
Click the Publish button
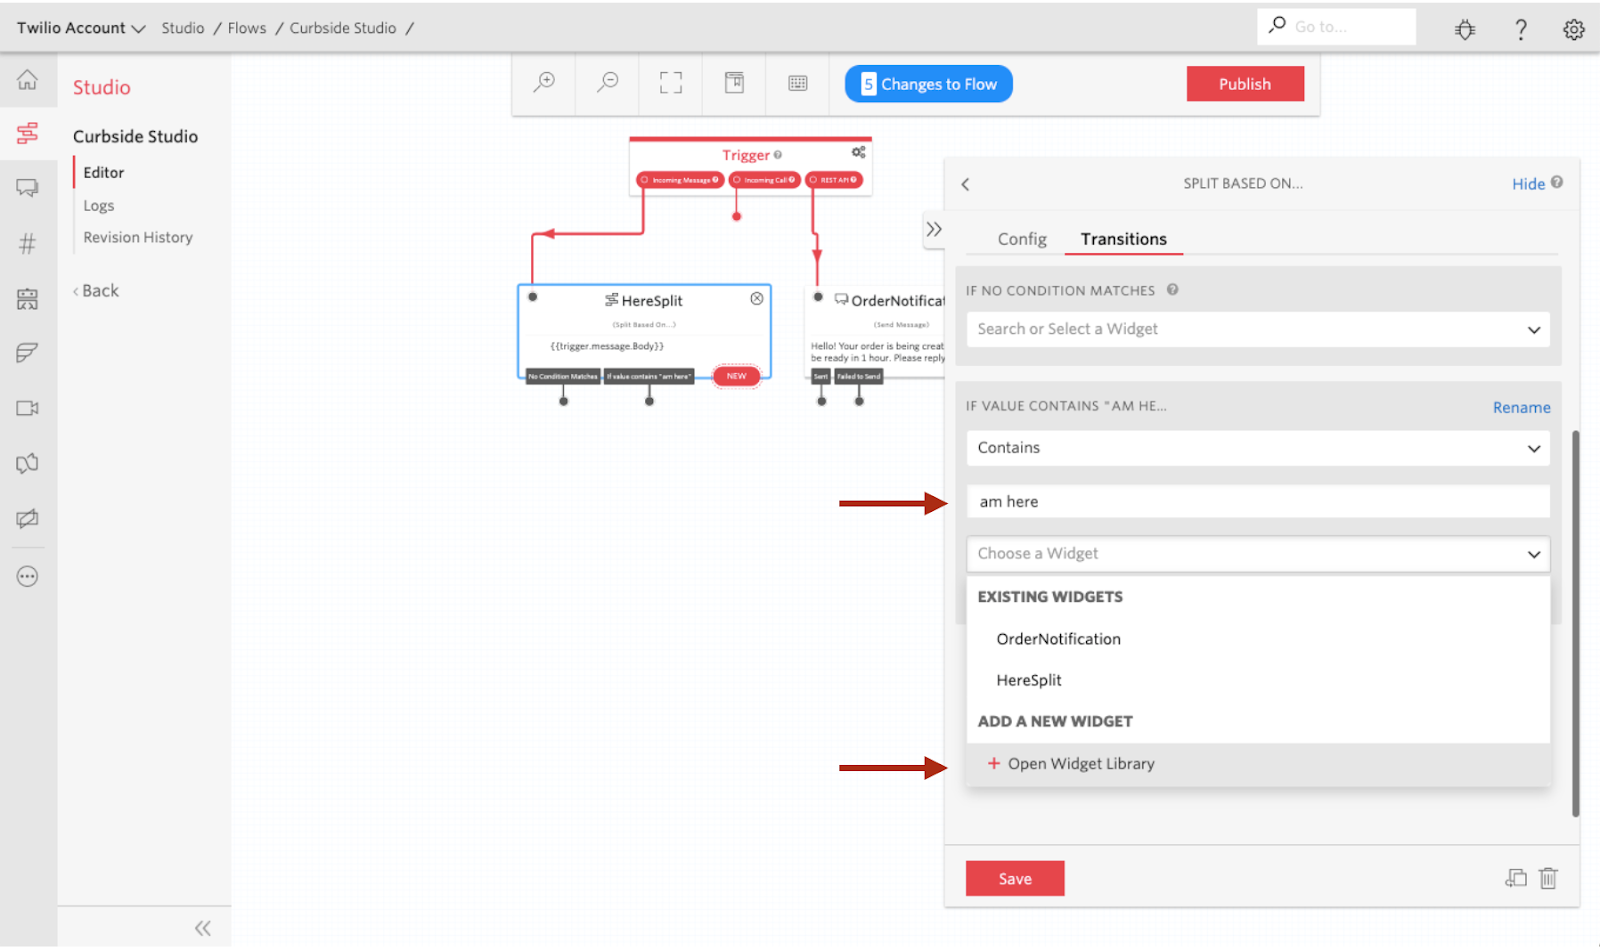pos(1245,84)
